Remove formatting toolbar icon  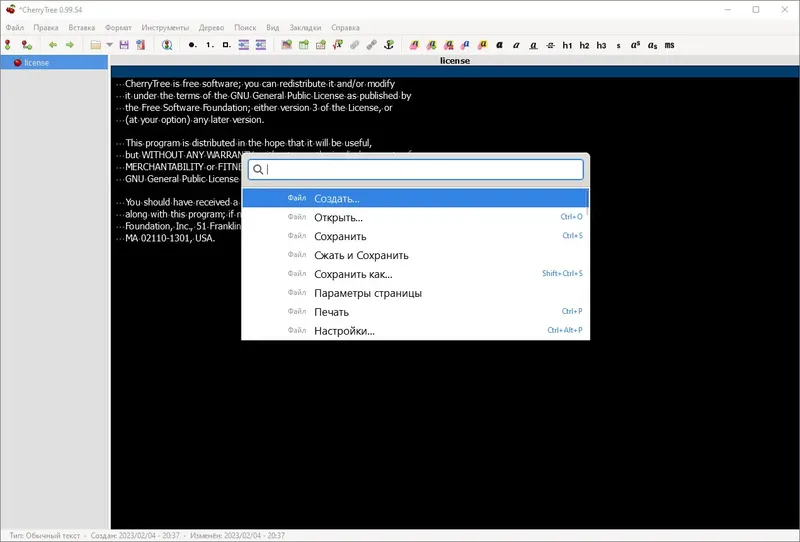[x=448, y=45]
